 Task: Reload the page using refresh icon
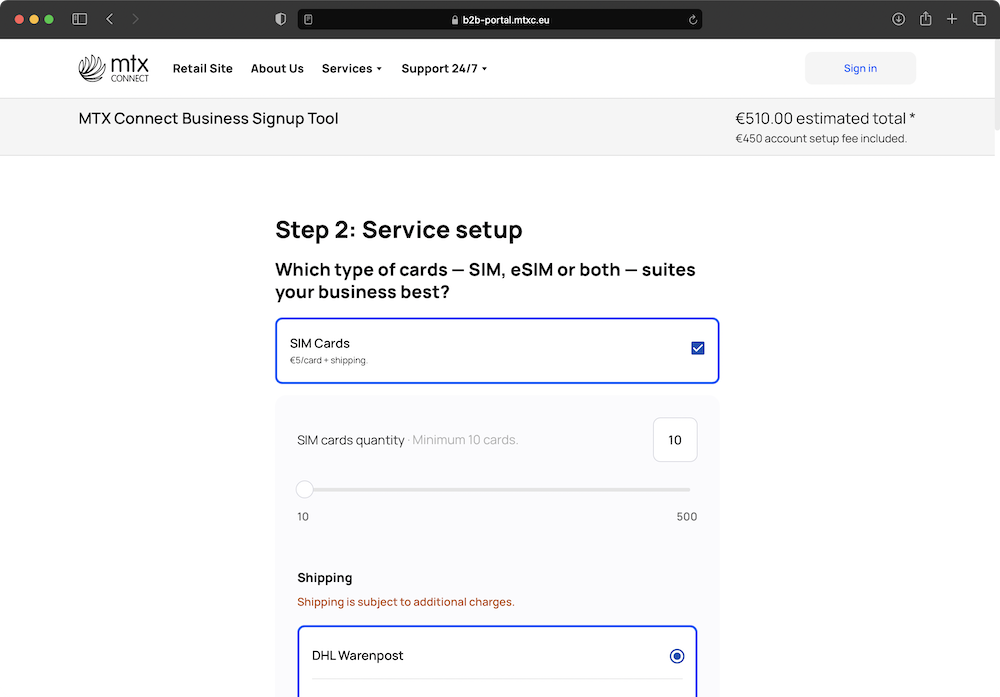point(693,19)
